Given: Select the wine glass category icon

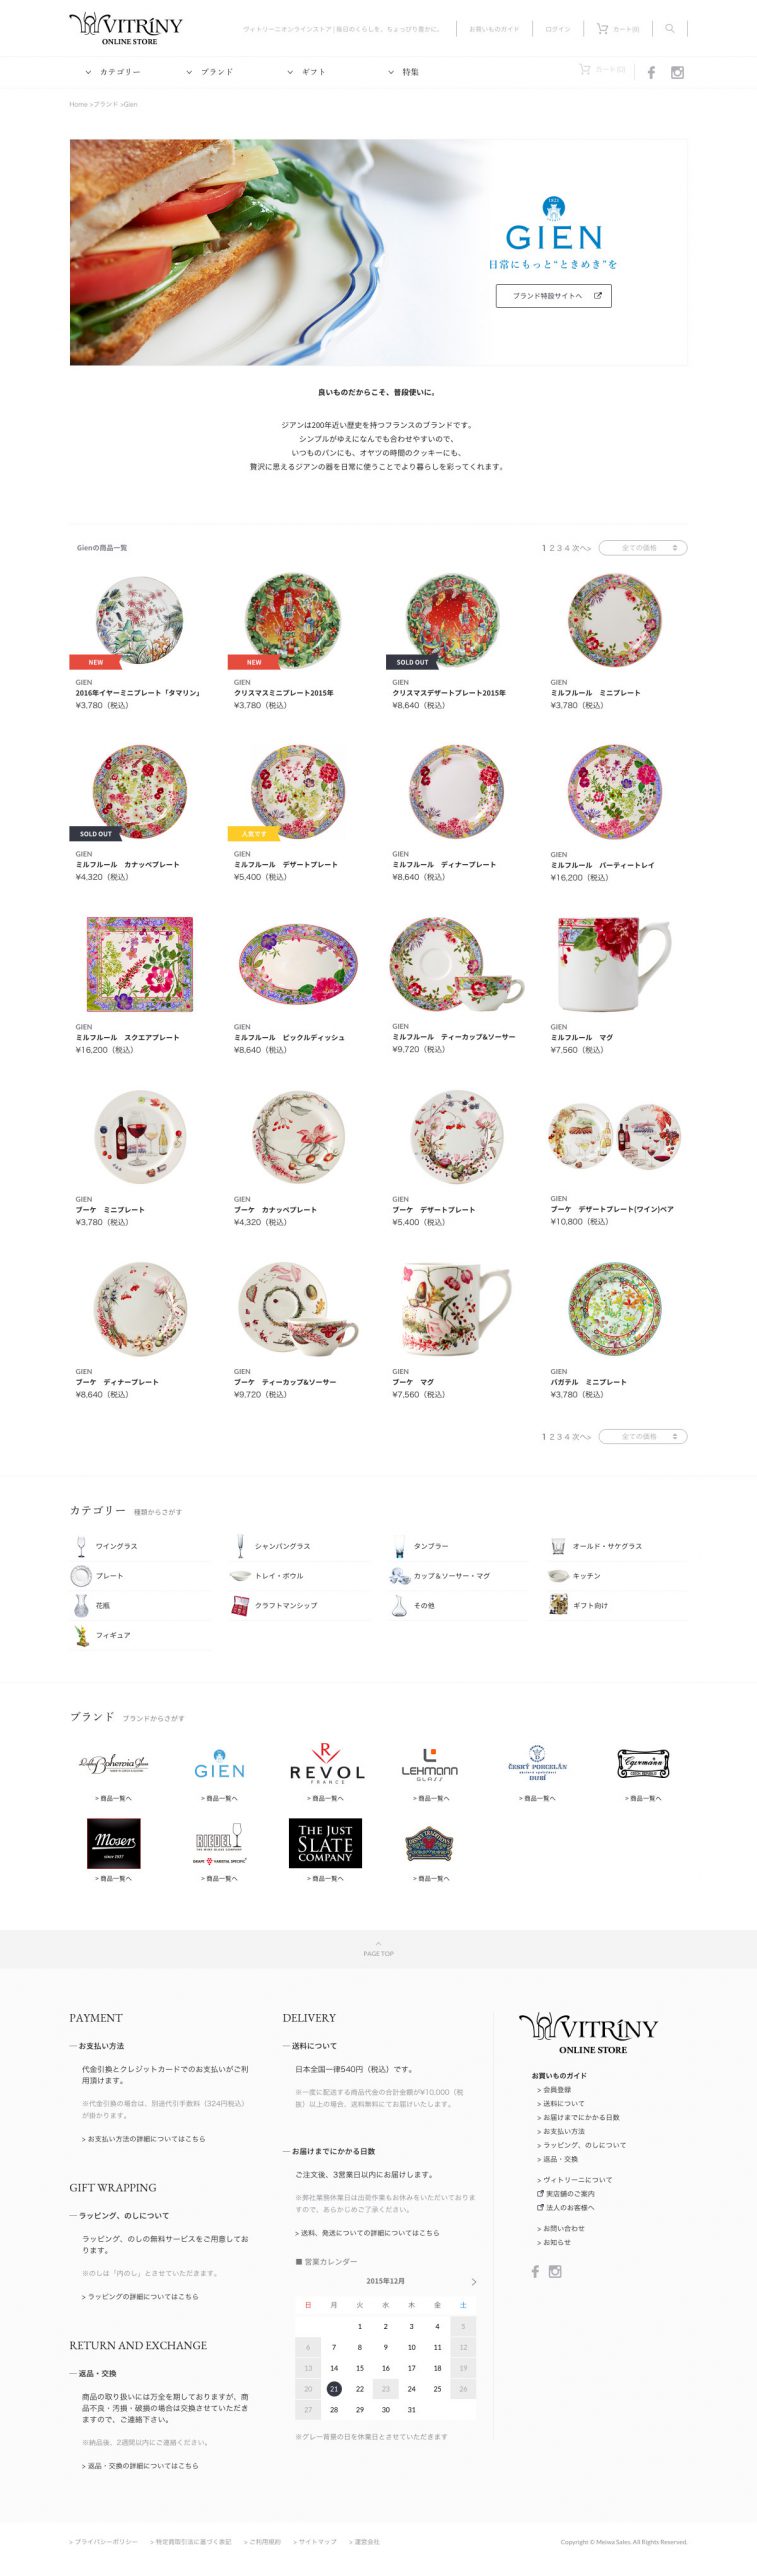Looking at the screenshot, I should [x=81, y=1546].
